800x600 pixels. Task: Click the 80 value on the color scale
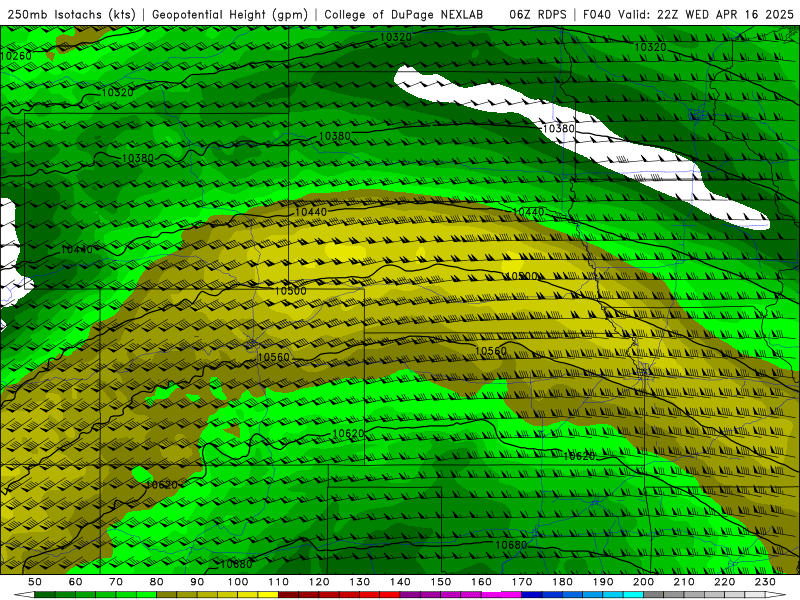pos(157,582)
